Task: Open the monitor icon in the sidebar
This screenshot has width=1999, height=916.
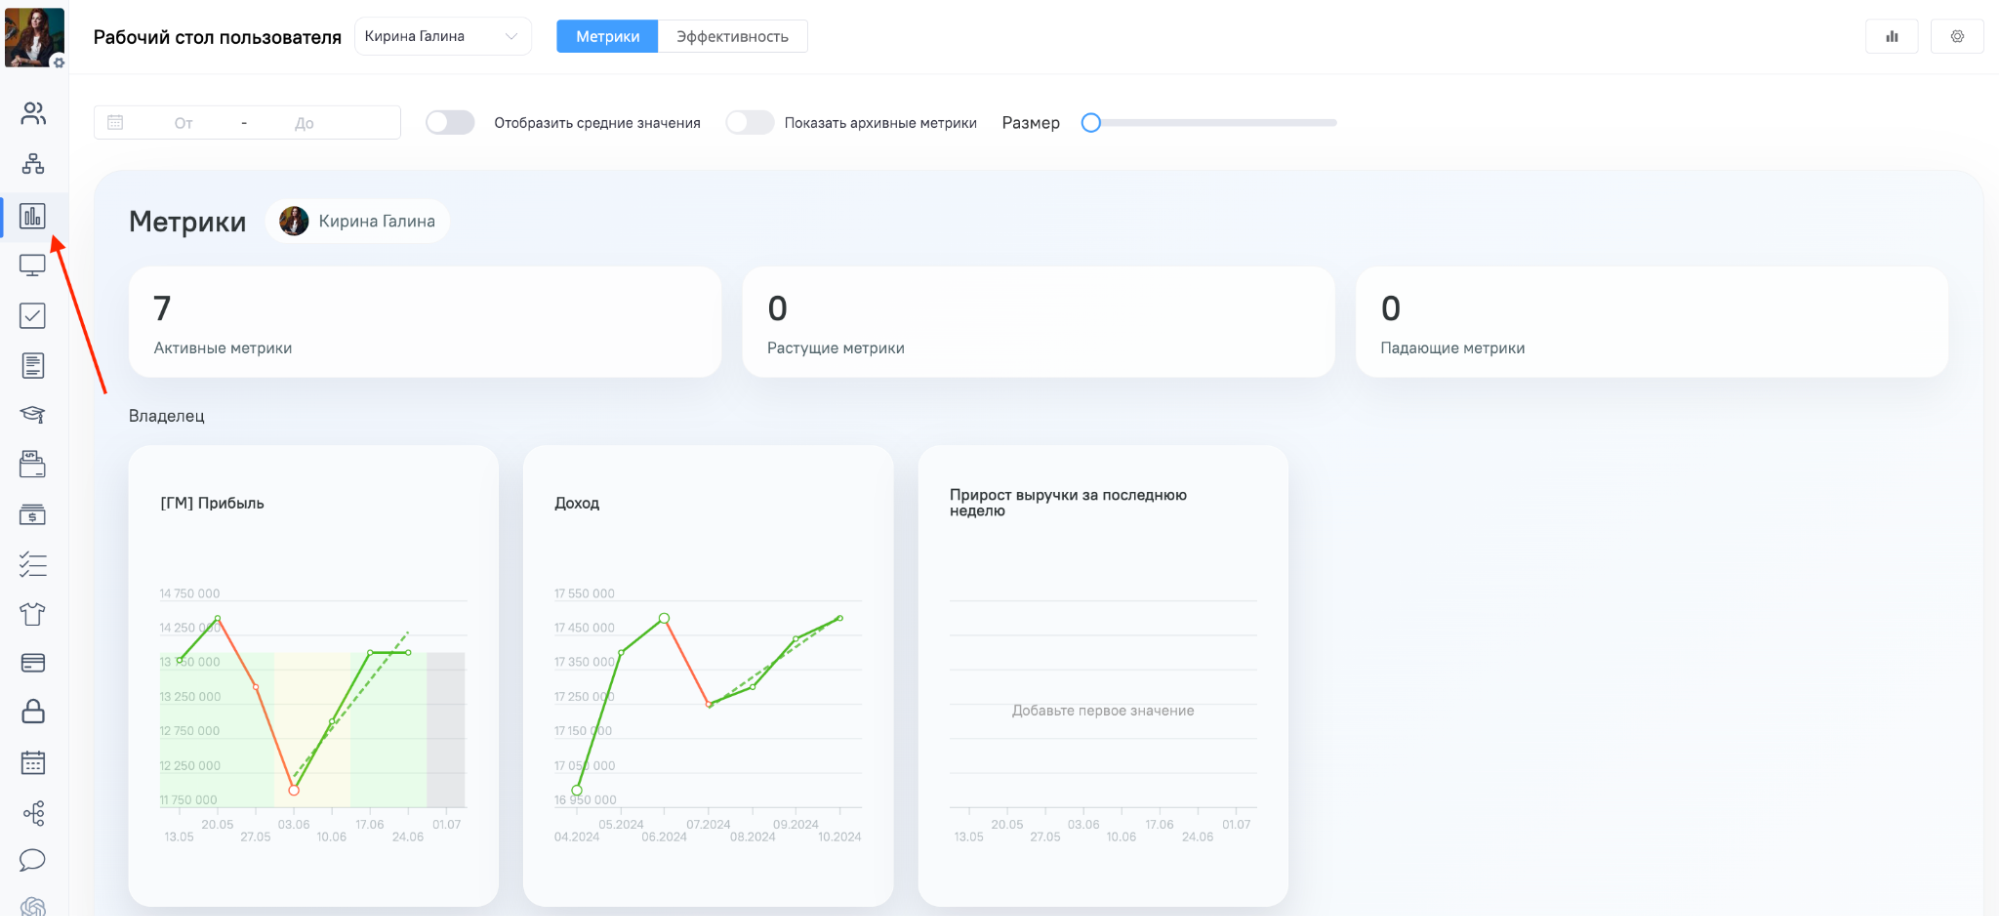Action: pyautogui.click(x=33, y=266)
